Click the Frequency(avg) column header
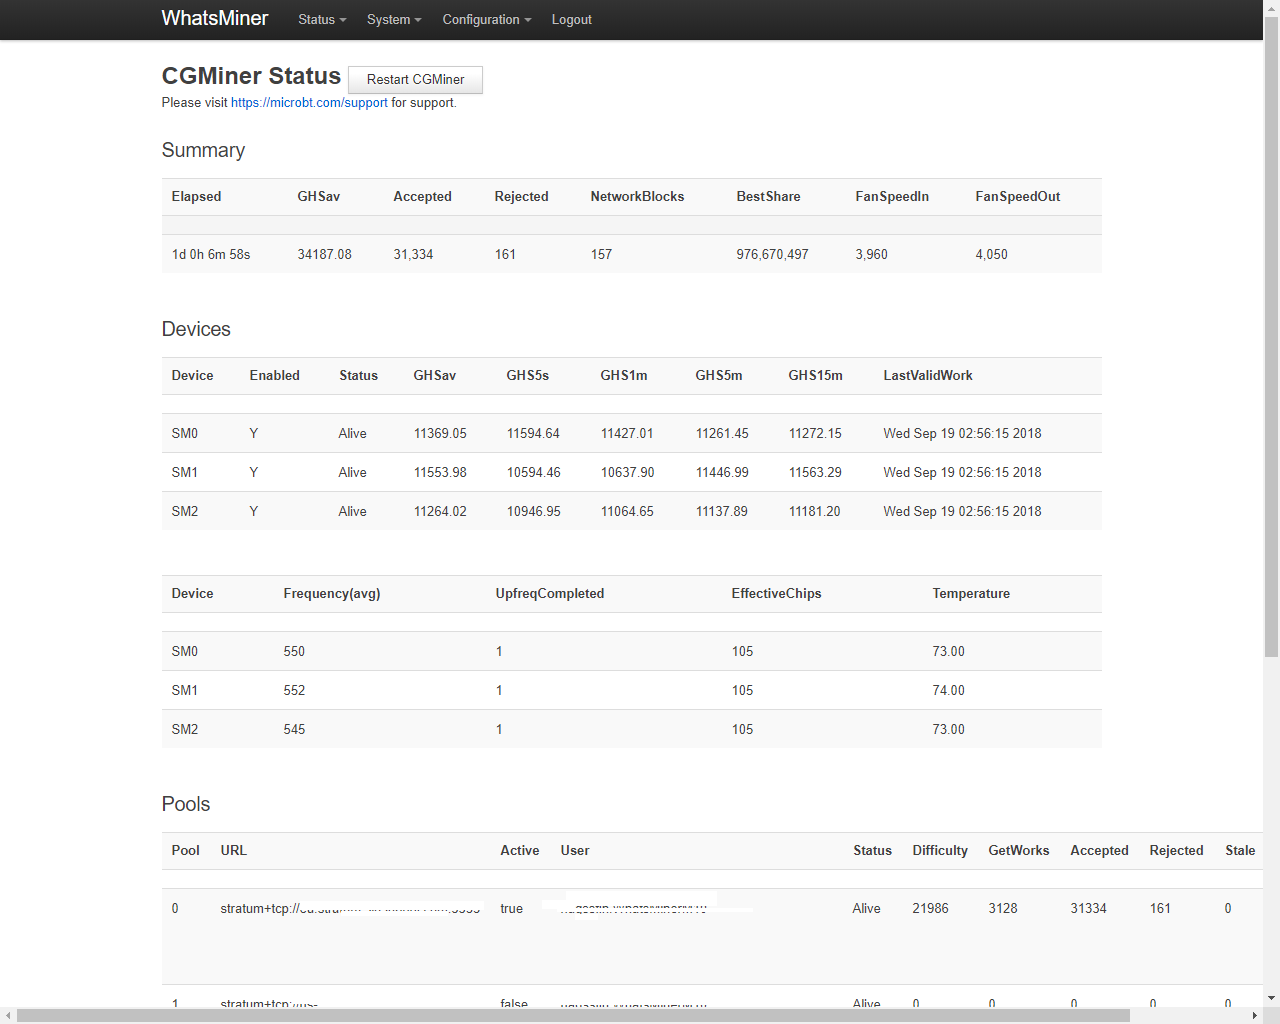 pos(332,594)
